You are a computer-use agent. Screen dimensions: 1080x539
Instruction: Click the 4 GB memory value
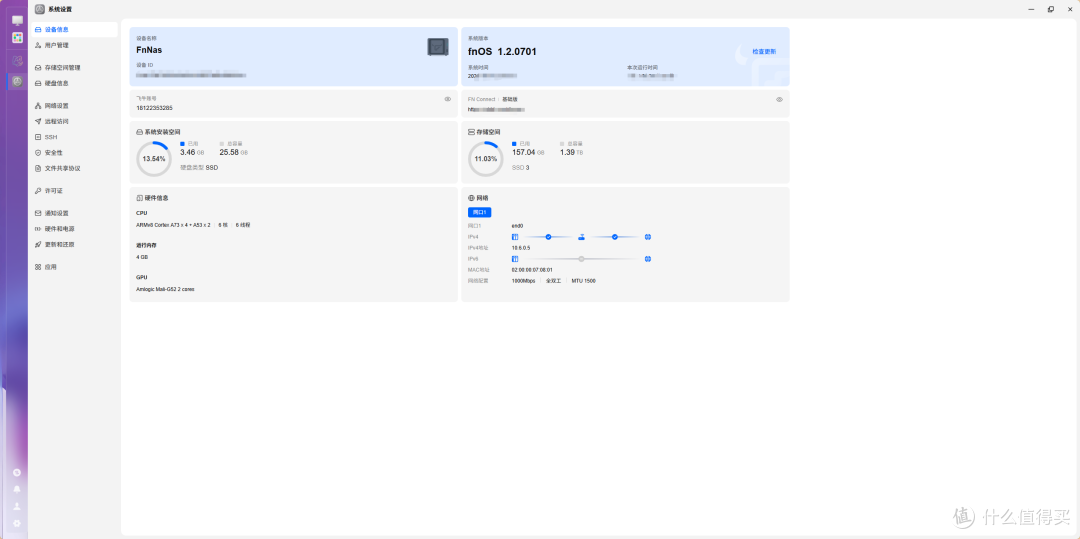tap(142, 257)
